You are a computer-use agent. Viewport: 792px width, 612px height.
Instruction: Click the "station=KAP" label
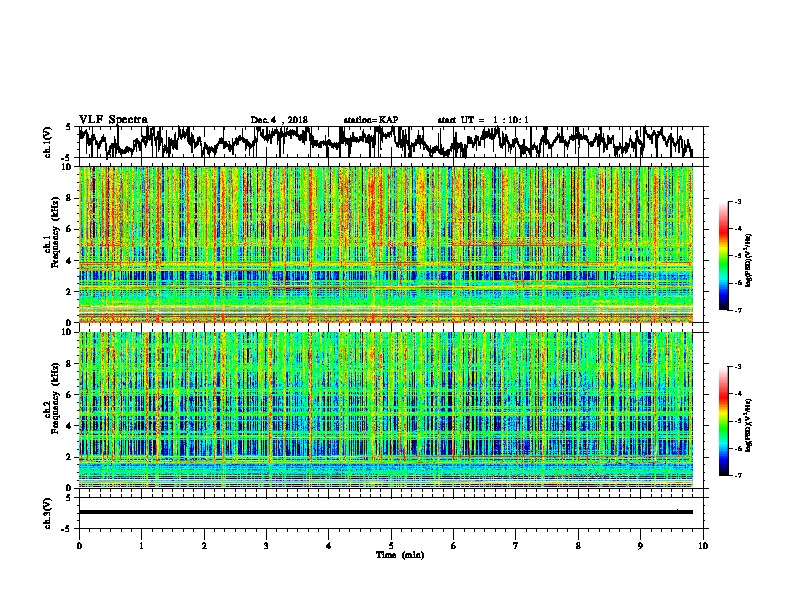tap(371, 120)
